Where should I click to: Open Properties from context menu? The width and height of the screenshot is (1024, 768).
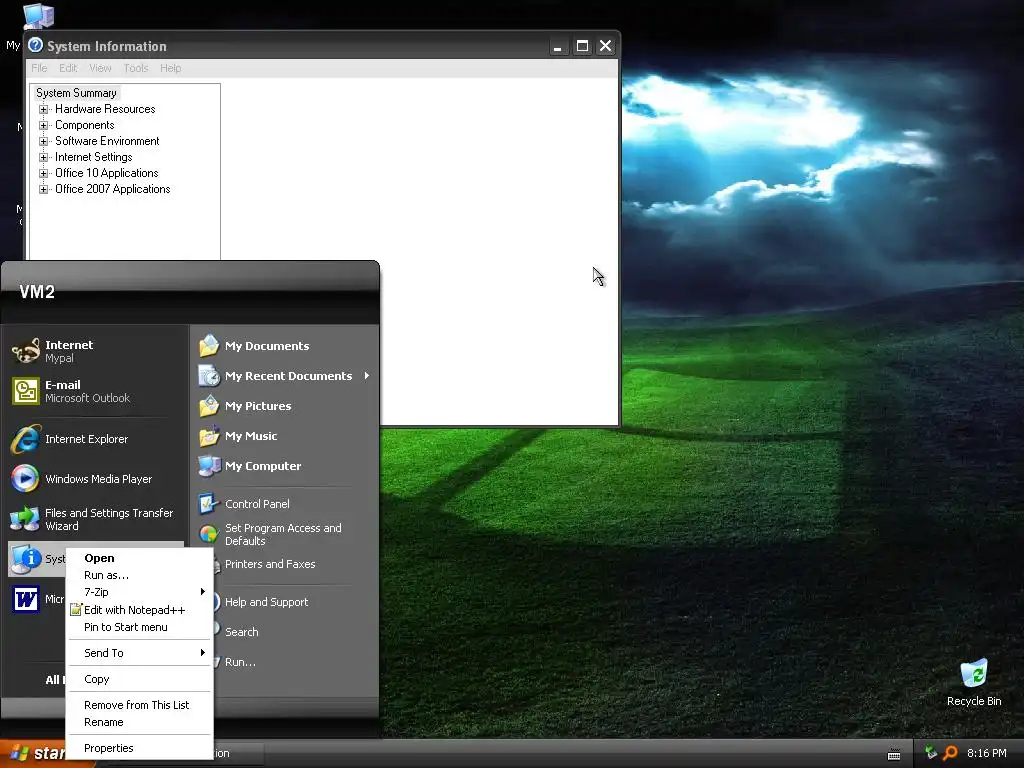click(140, 748)
